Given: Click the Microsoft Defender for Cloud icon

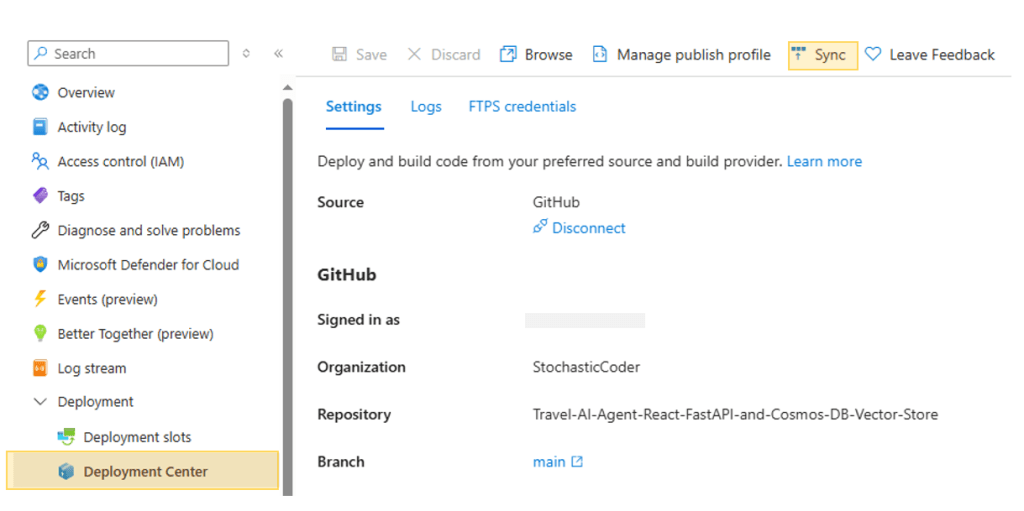Looking at the screenshot, I should pos(40,265).
